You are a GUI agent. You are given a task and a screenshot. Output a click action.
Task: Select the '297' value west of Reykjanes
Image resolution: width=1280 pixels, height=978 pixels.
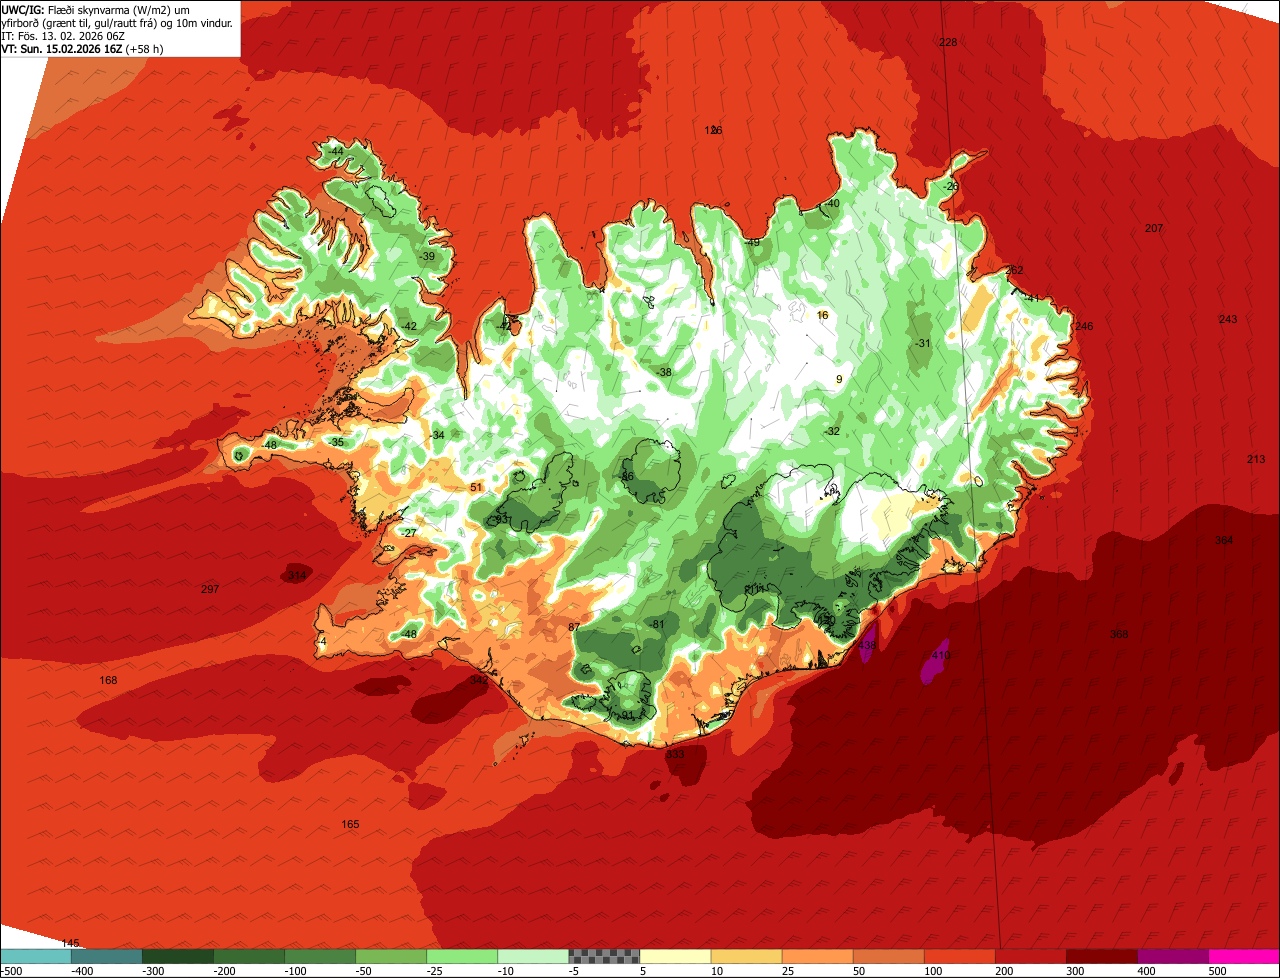[210, 590]
